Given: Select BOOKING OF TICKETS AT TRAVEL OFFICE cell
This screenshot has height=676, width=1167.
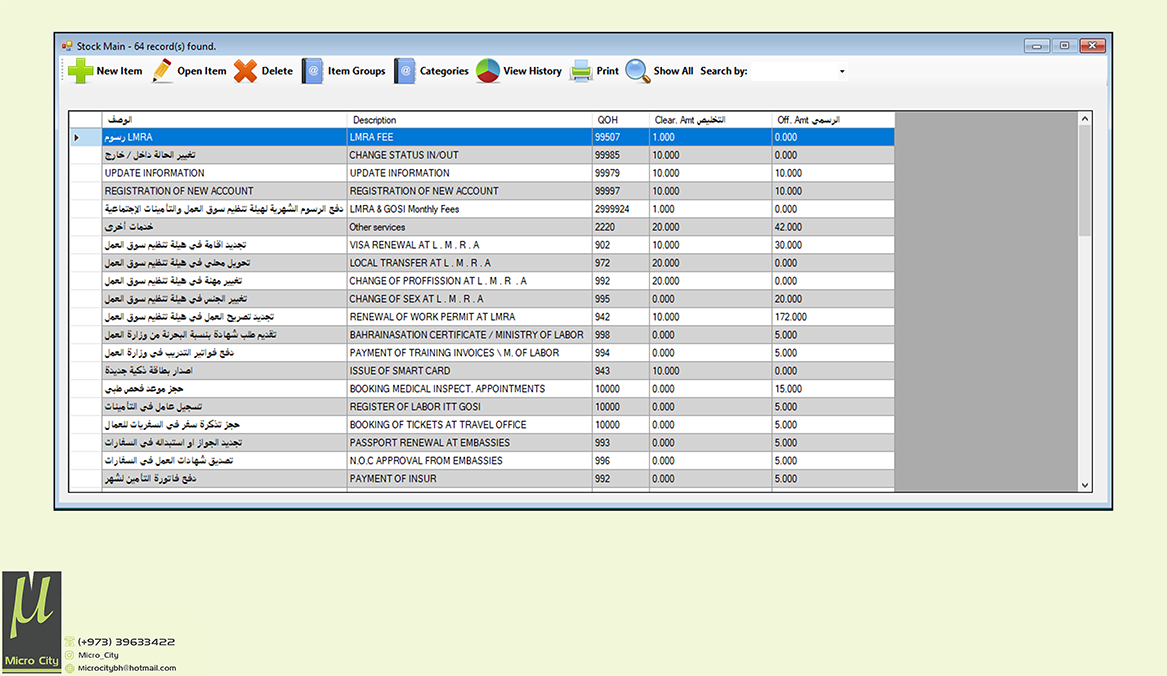Looking at the screenshot, I should [x=470, y=425].
